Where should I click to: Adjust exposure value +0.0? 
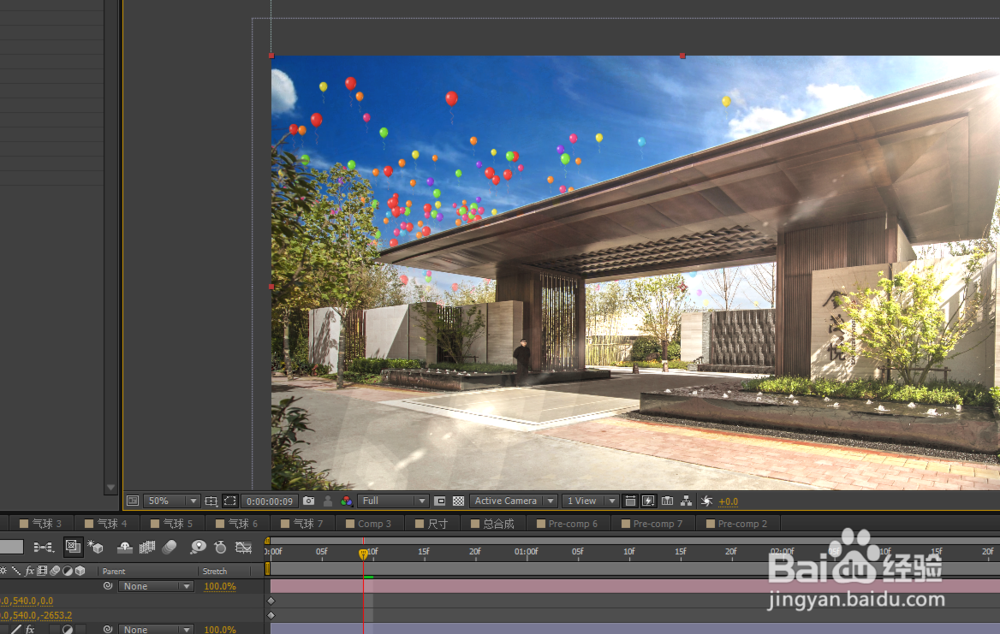pos(728,501)
